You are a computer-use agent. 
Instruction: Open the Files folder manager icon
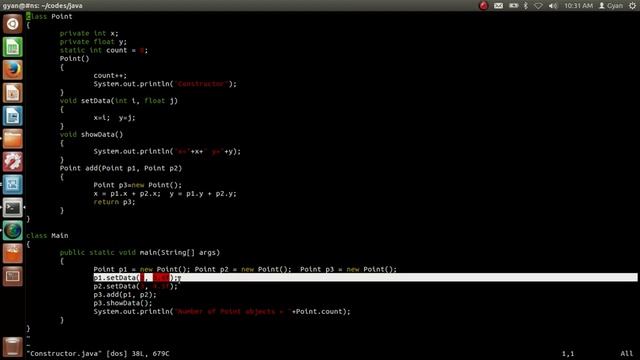pyautogui.click(x=13, y=139)
